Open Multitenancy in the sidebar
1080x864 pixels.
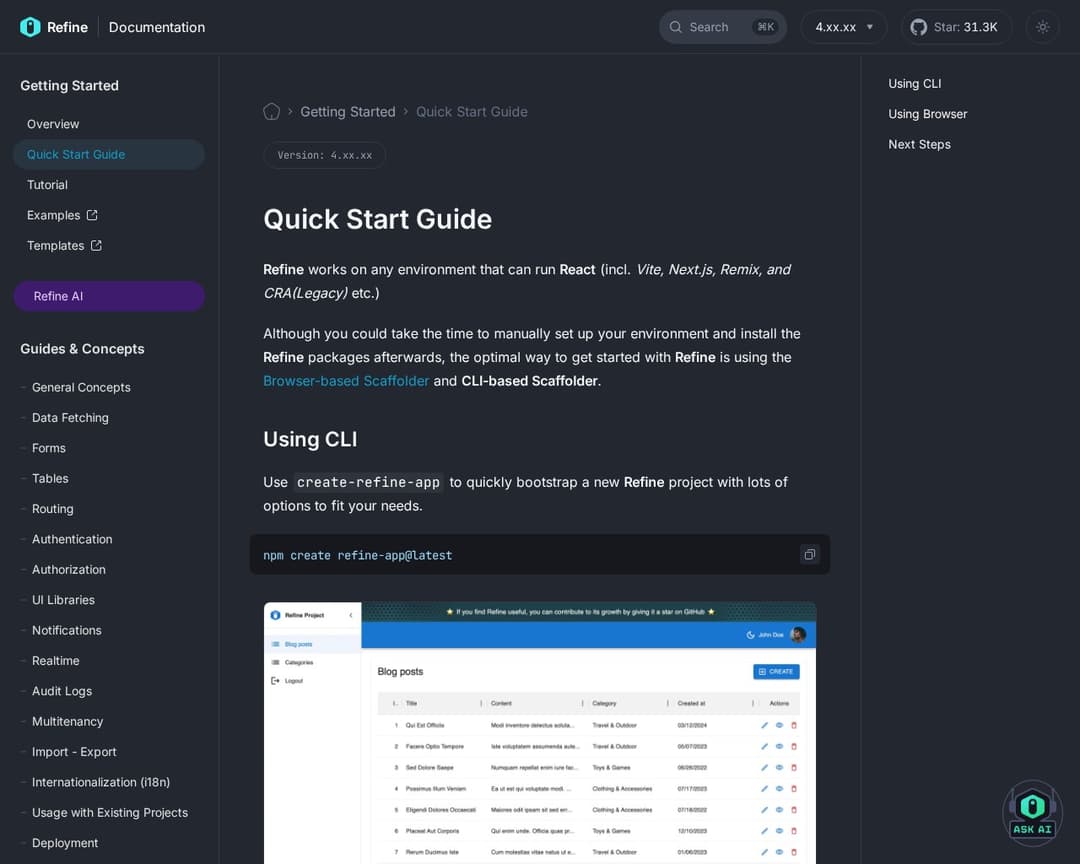coord(67,721)
